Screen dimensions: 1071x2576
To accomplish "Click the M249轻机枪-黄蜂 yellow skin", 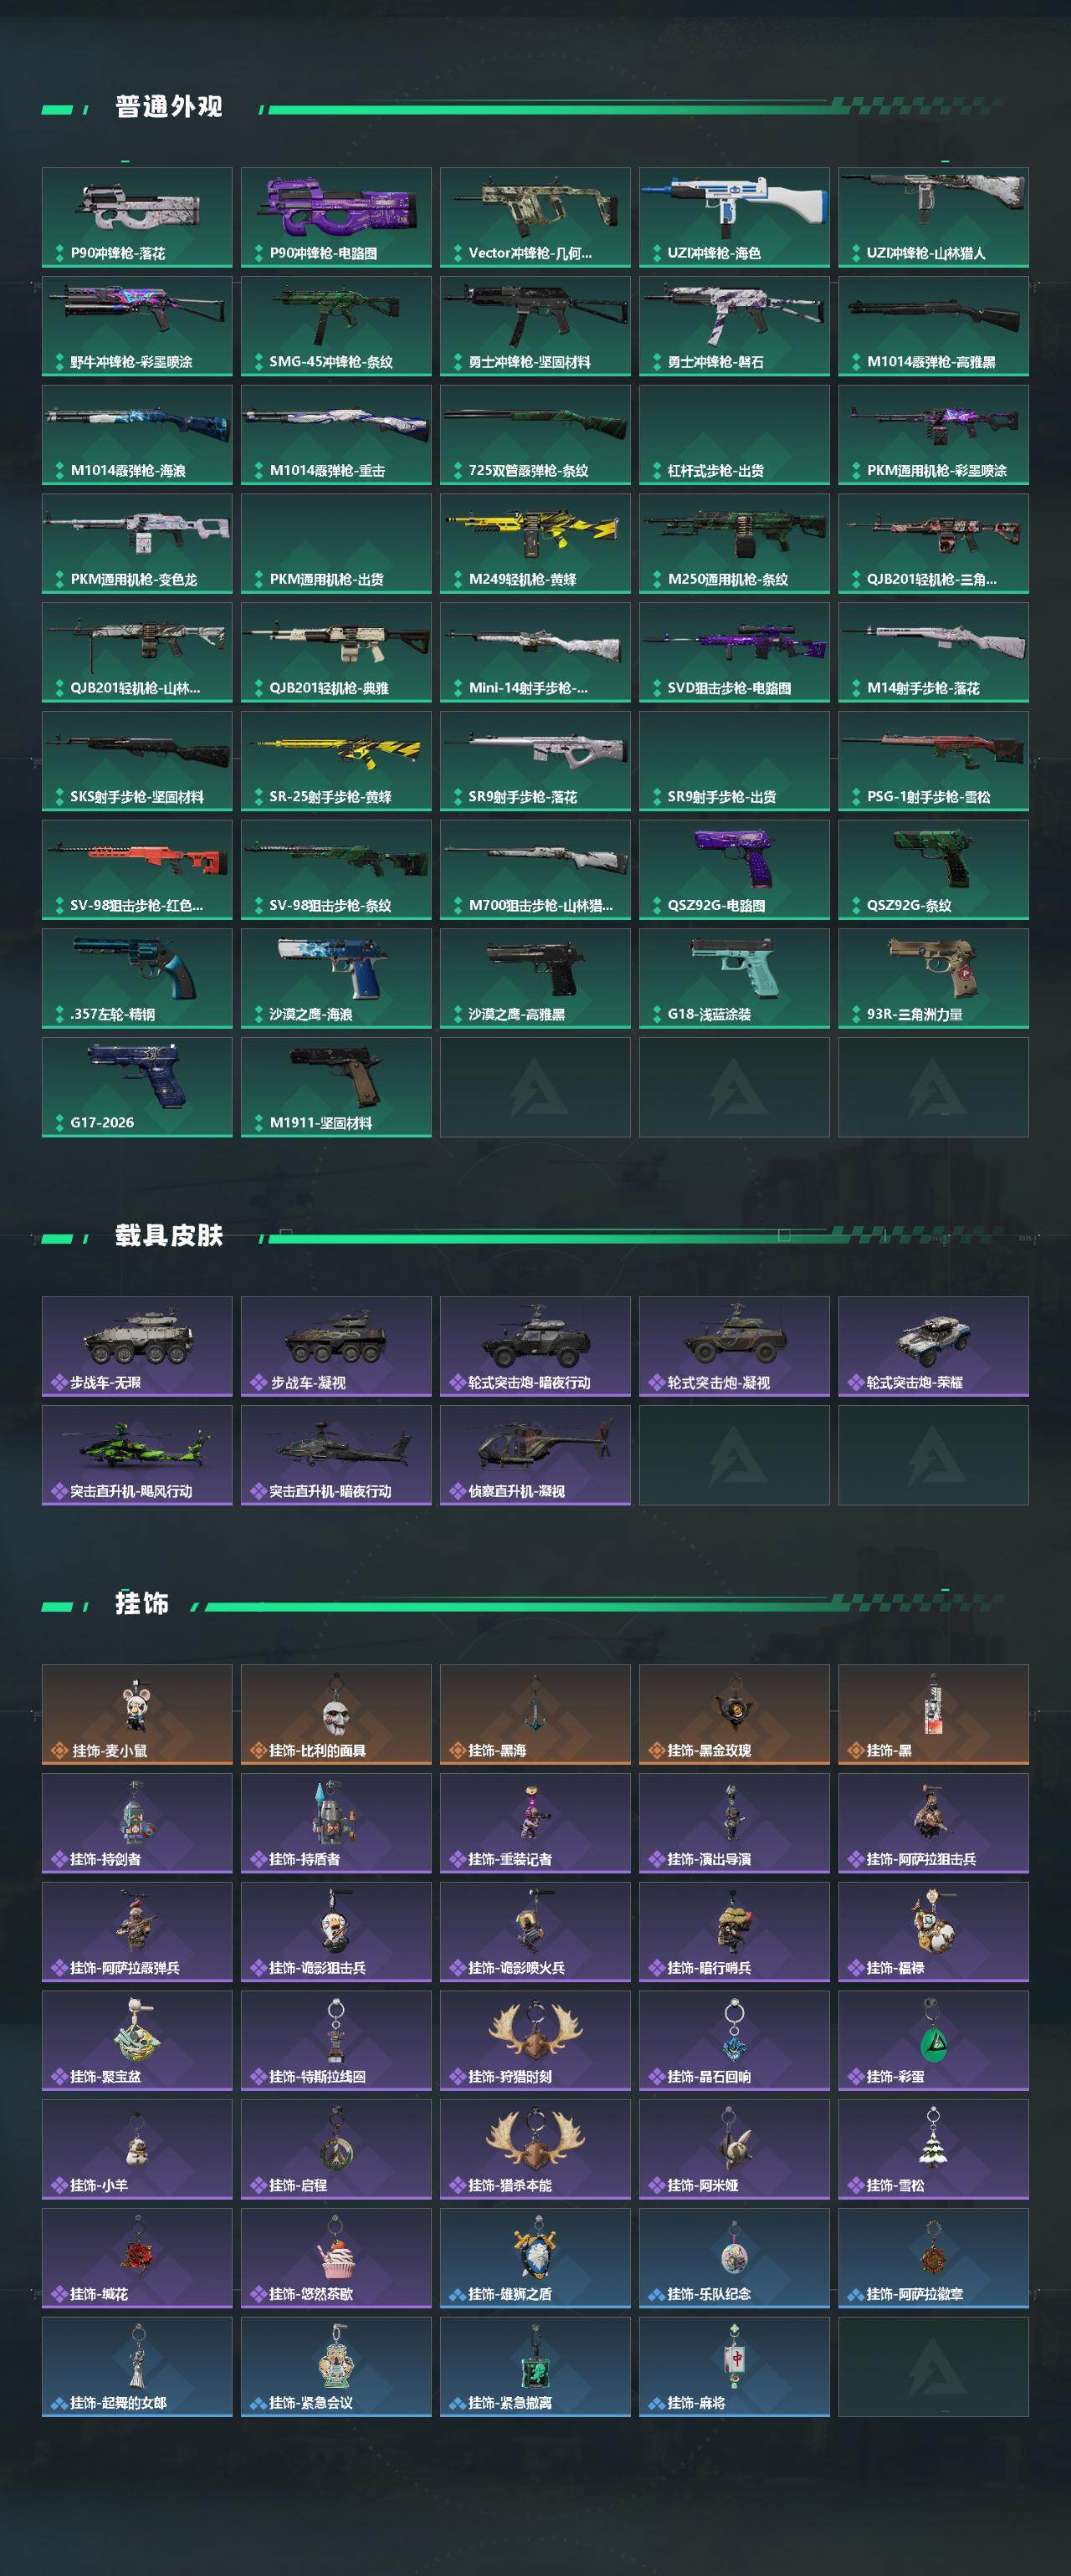I will [x=535, y=543].
